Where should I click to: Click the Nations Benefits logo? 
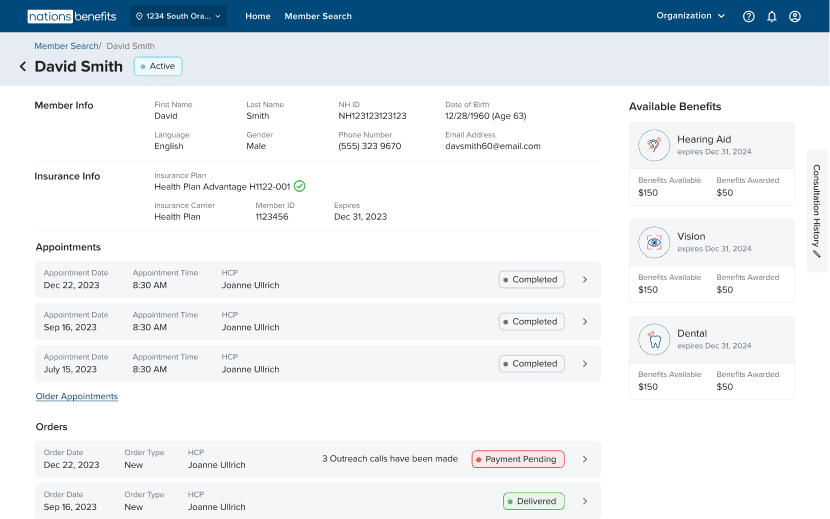pyautogui.click(x=72, y=16)
